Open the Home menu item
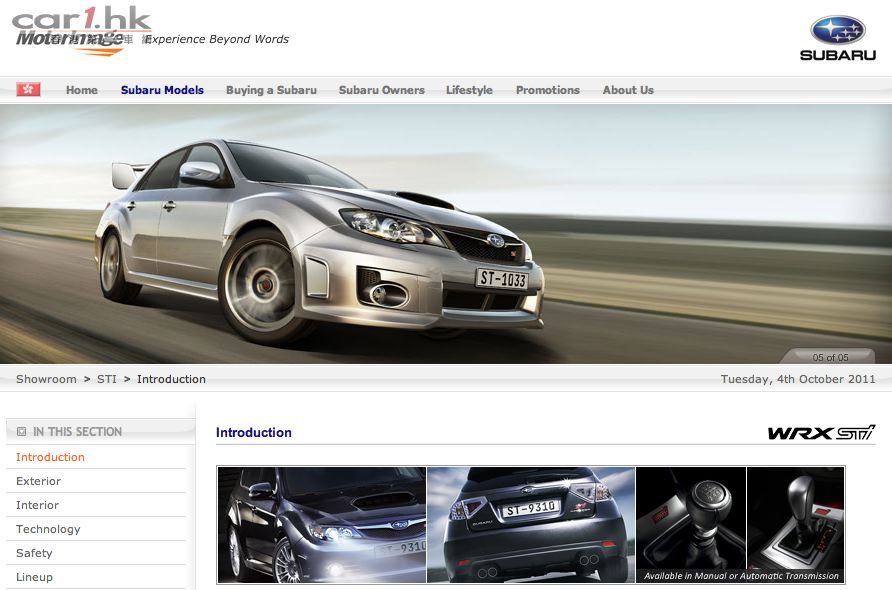Image resolution: width=892 pixels, height=590 pixels. 81,90
